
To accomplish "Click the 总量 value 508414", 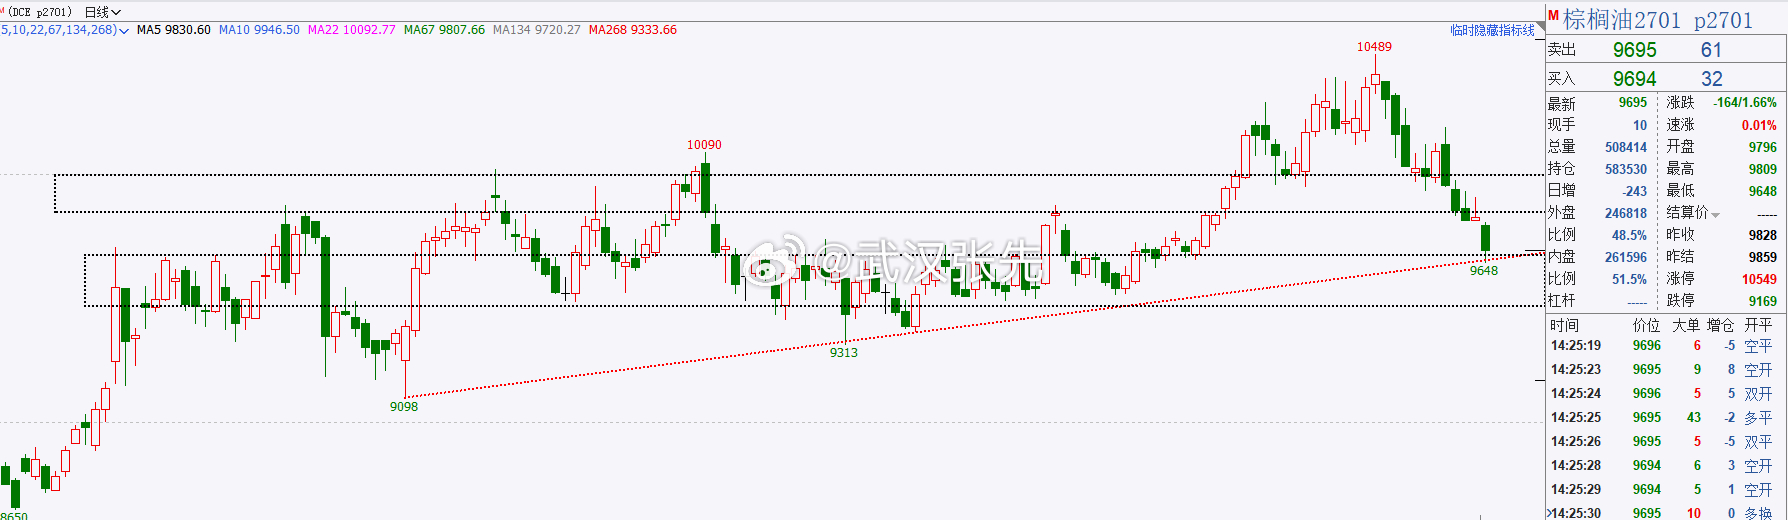I will click(1626, 147).
